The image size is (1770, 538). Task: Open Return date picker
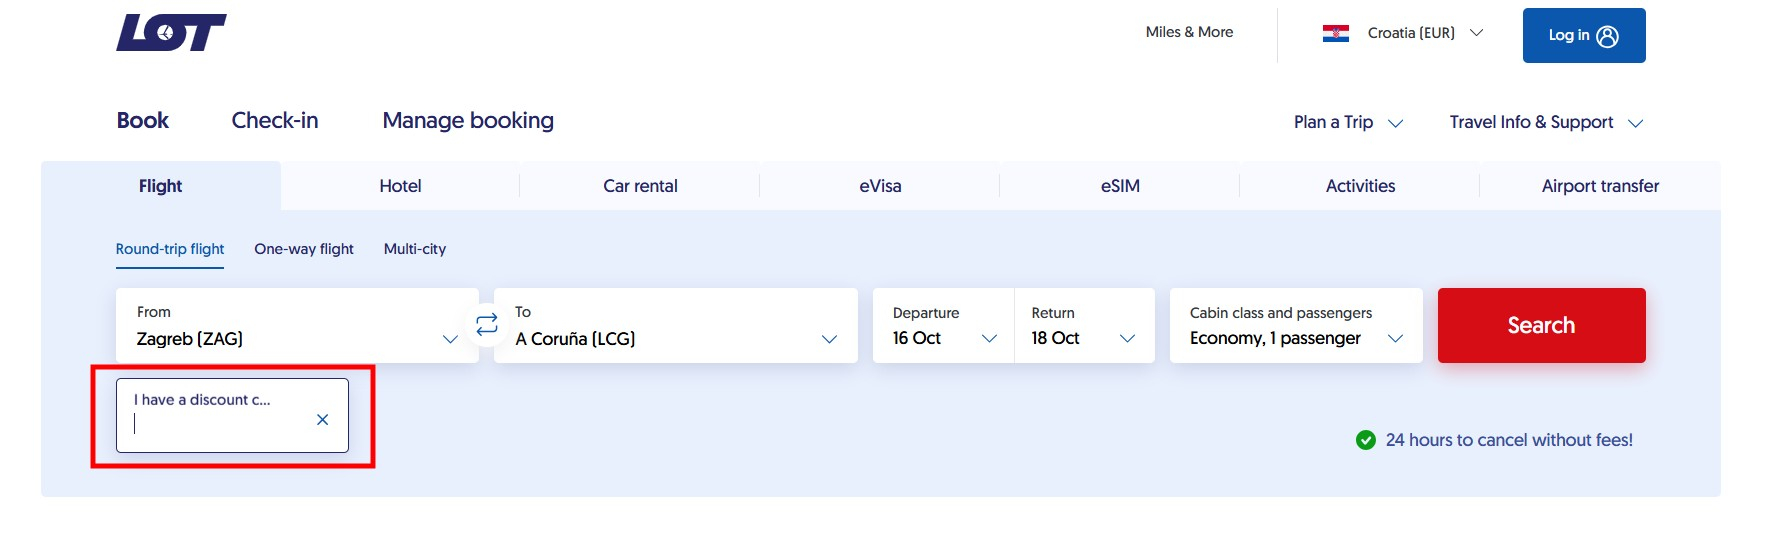pos(1084,326)
